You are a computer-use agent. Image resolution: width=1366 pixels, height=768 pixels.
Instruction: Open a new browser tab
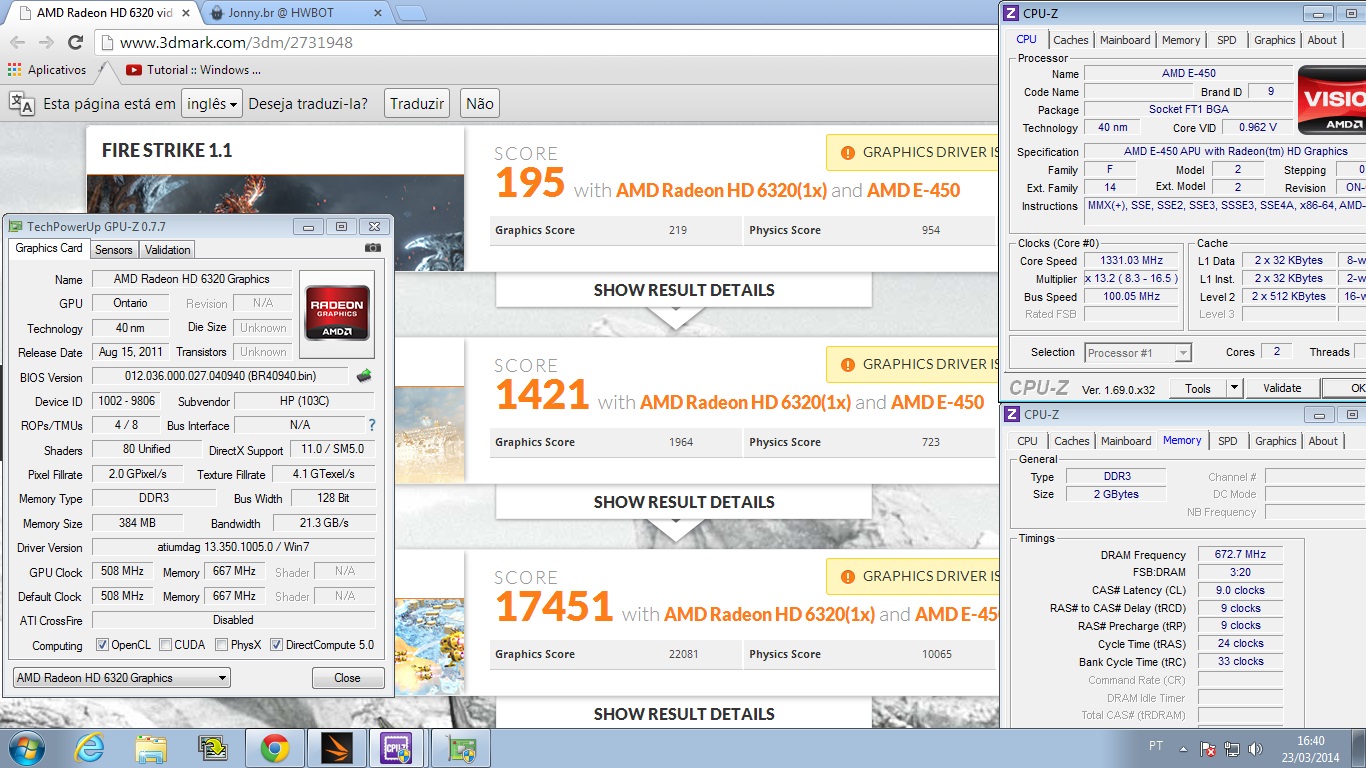point(410,14)
